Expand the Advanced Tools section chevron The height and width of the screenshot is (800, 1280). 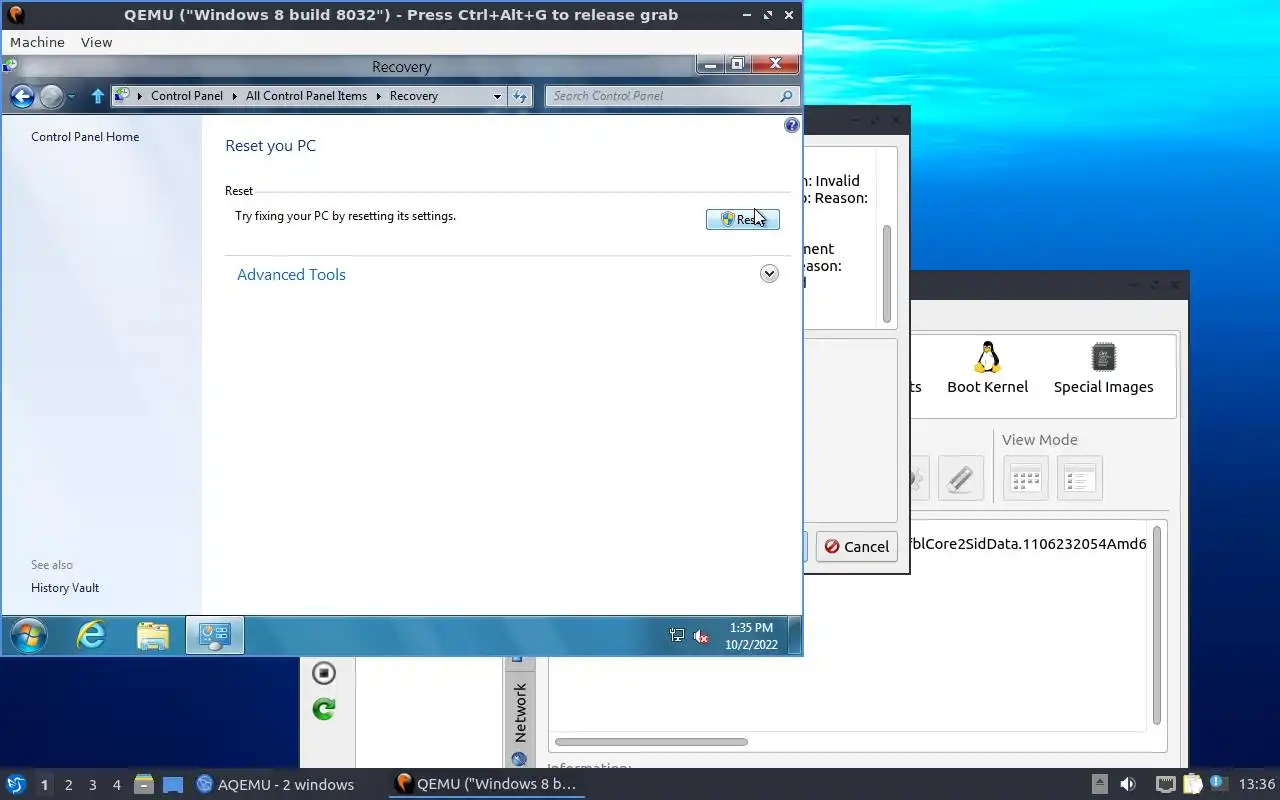[769, 274]
